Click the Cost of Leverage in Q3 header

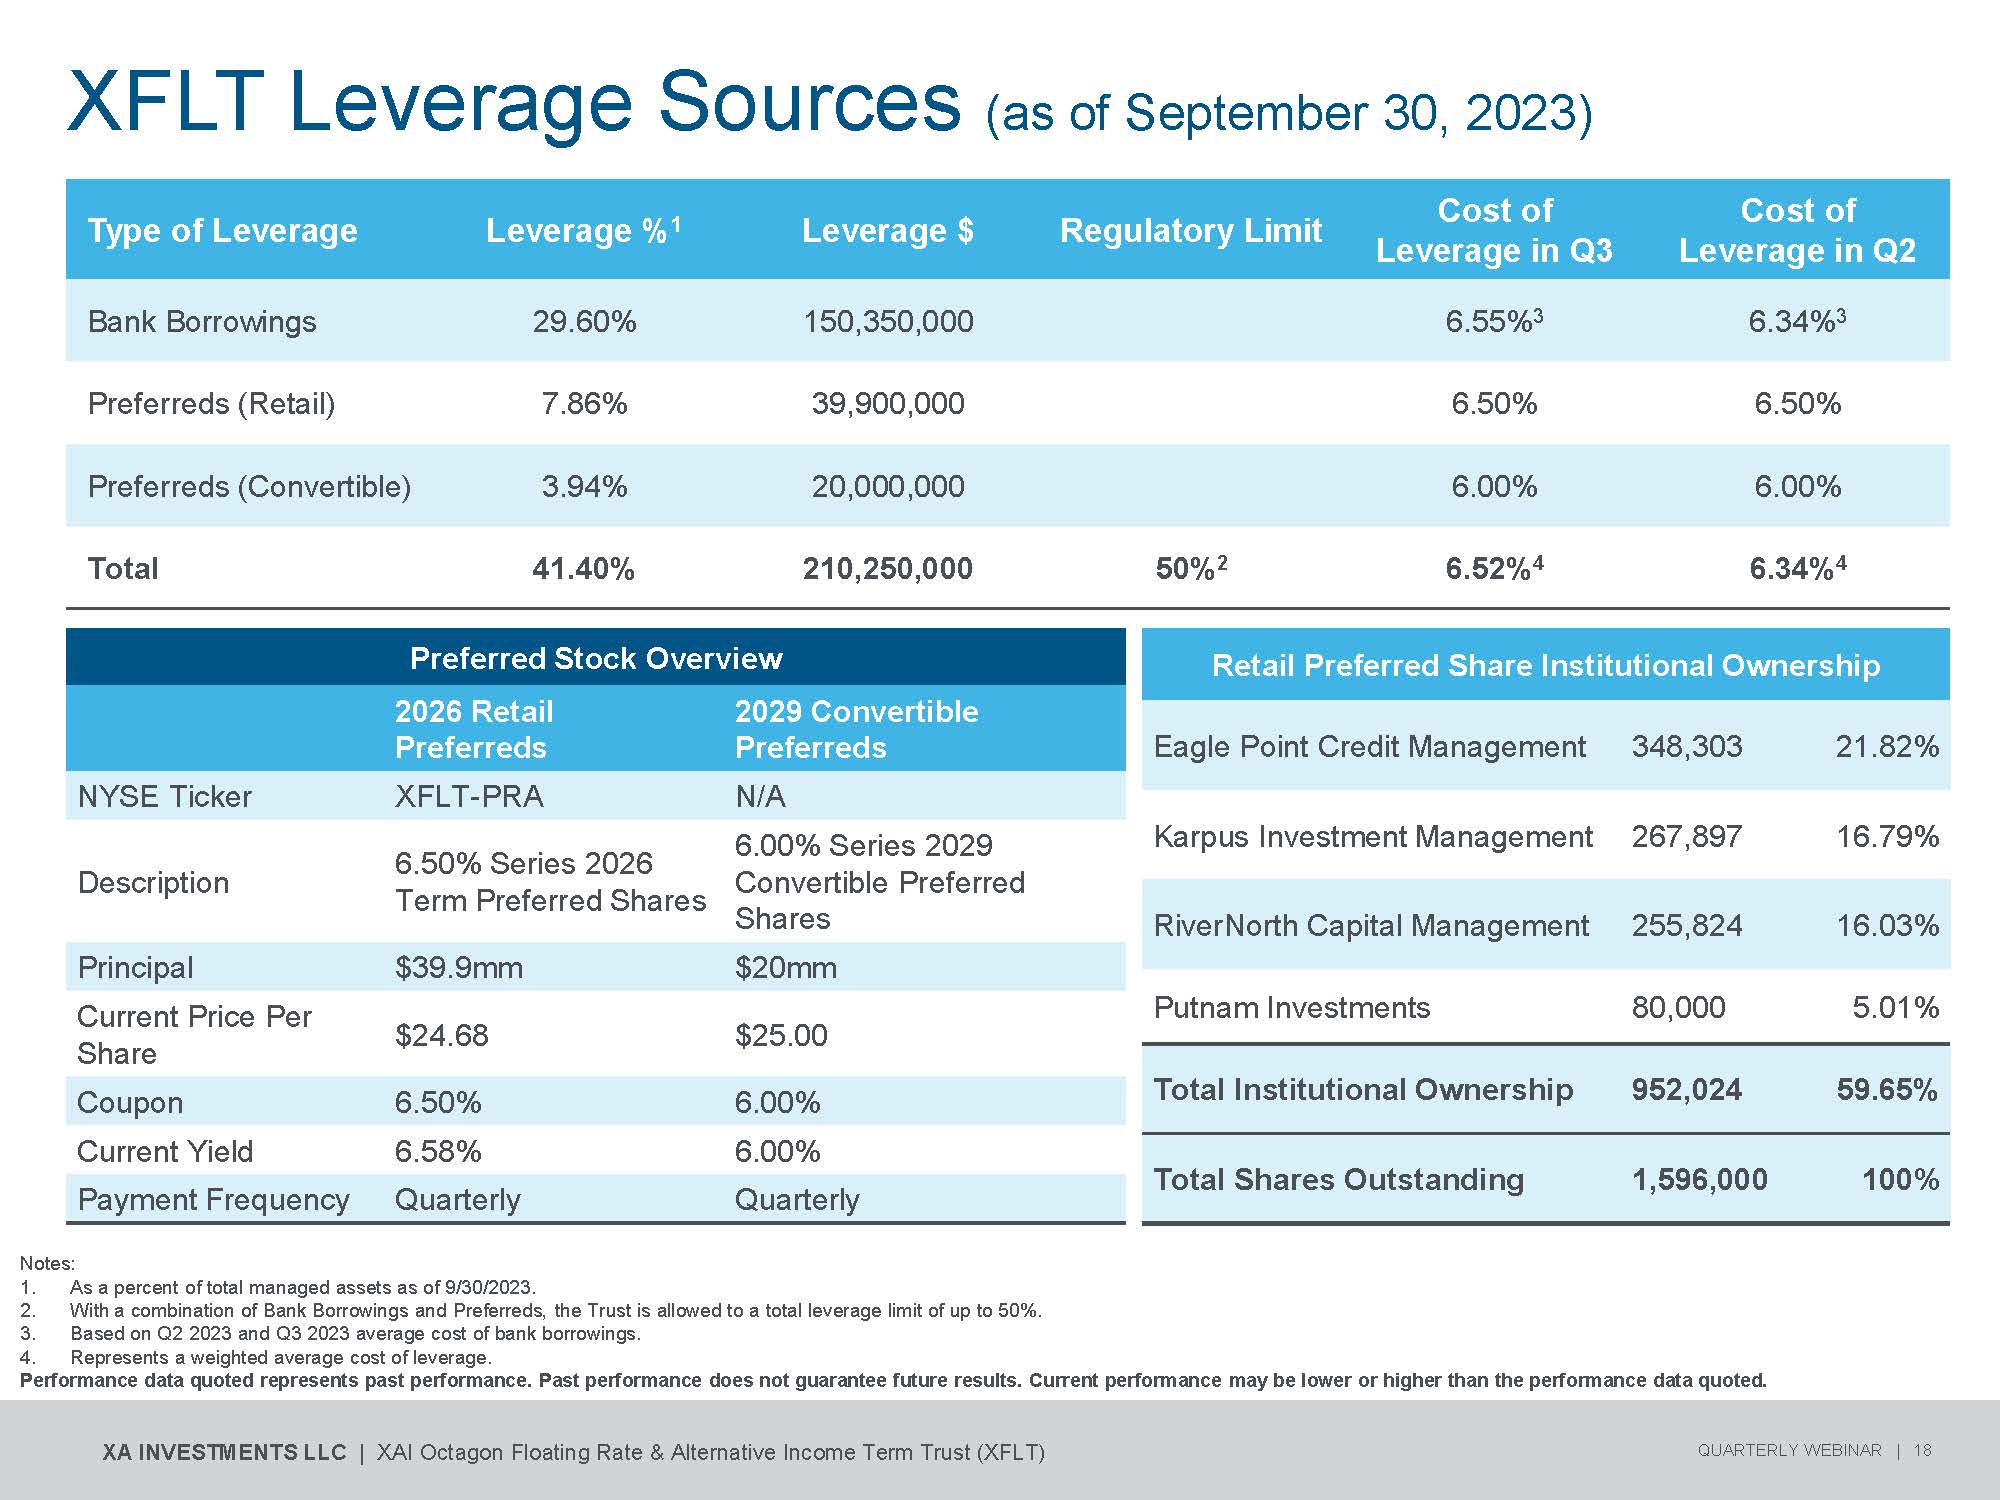[1494, 230]
